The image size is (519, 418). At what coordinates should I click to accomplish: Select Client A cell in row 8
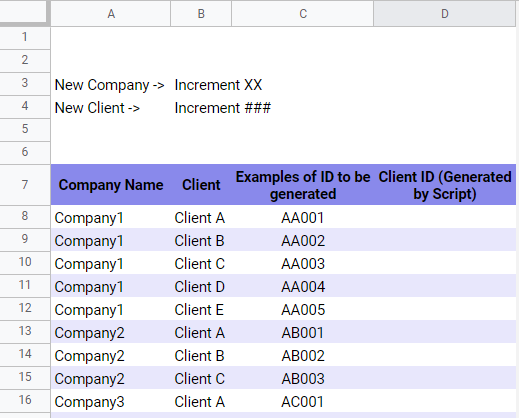[x=201, y=217]
